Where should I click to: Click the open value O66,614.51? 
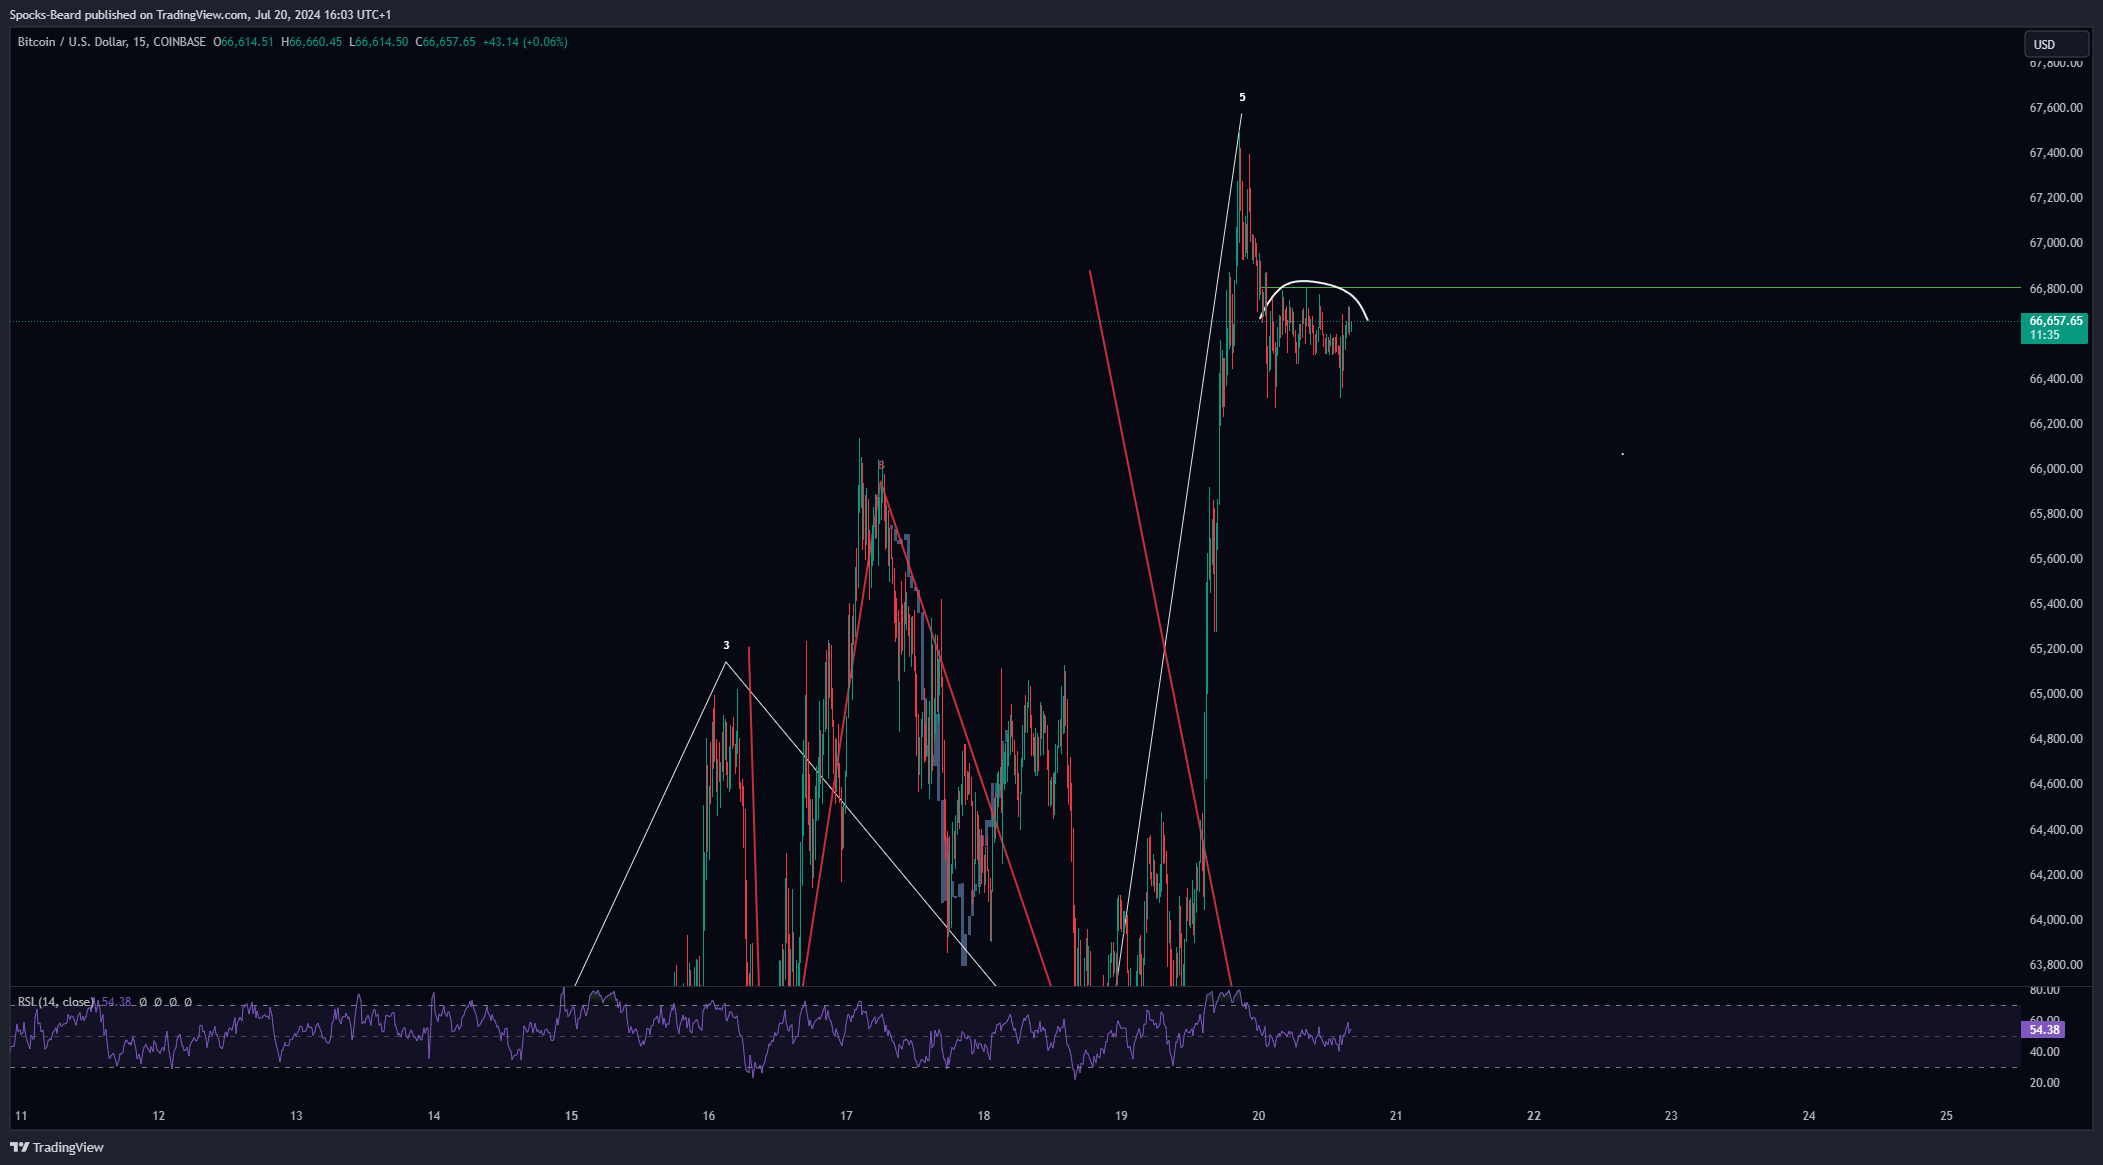point(243,42)
